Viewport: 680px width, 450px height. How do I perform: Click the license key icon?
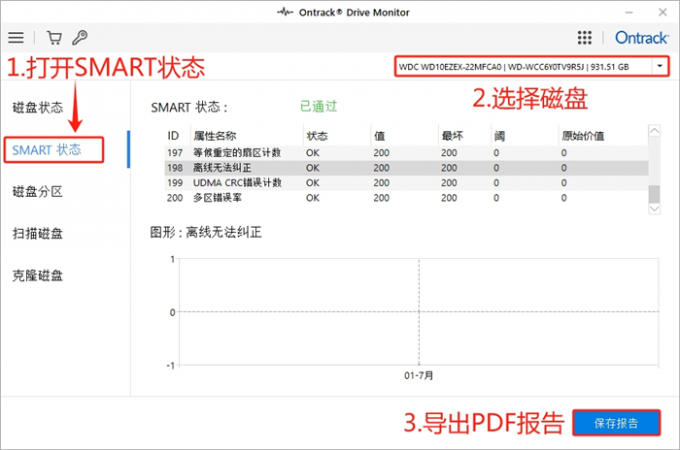(x=80, y=38)
